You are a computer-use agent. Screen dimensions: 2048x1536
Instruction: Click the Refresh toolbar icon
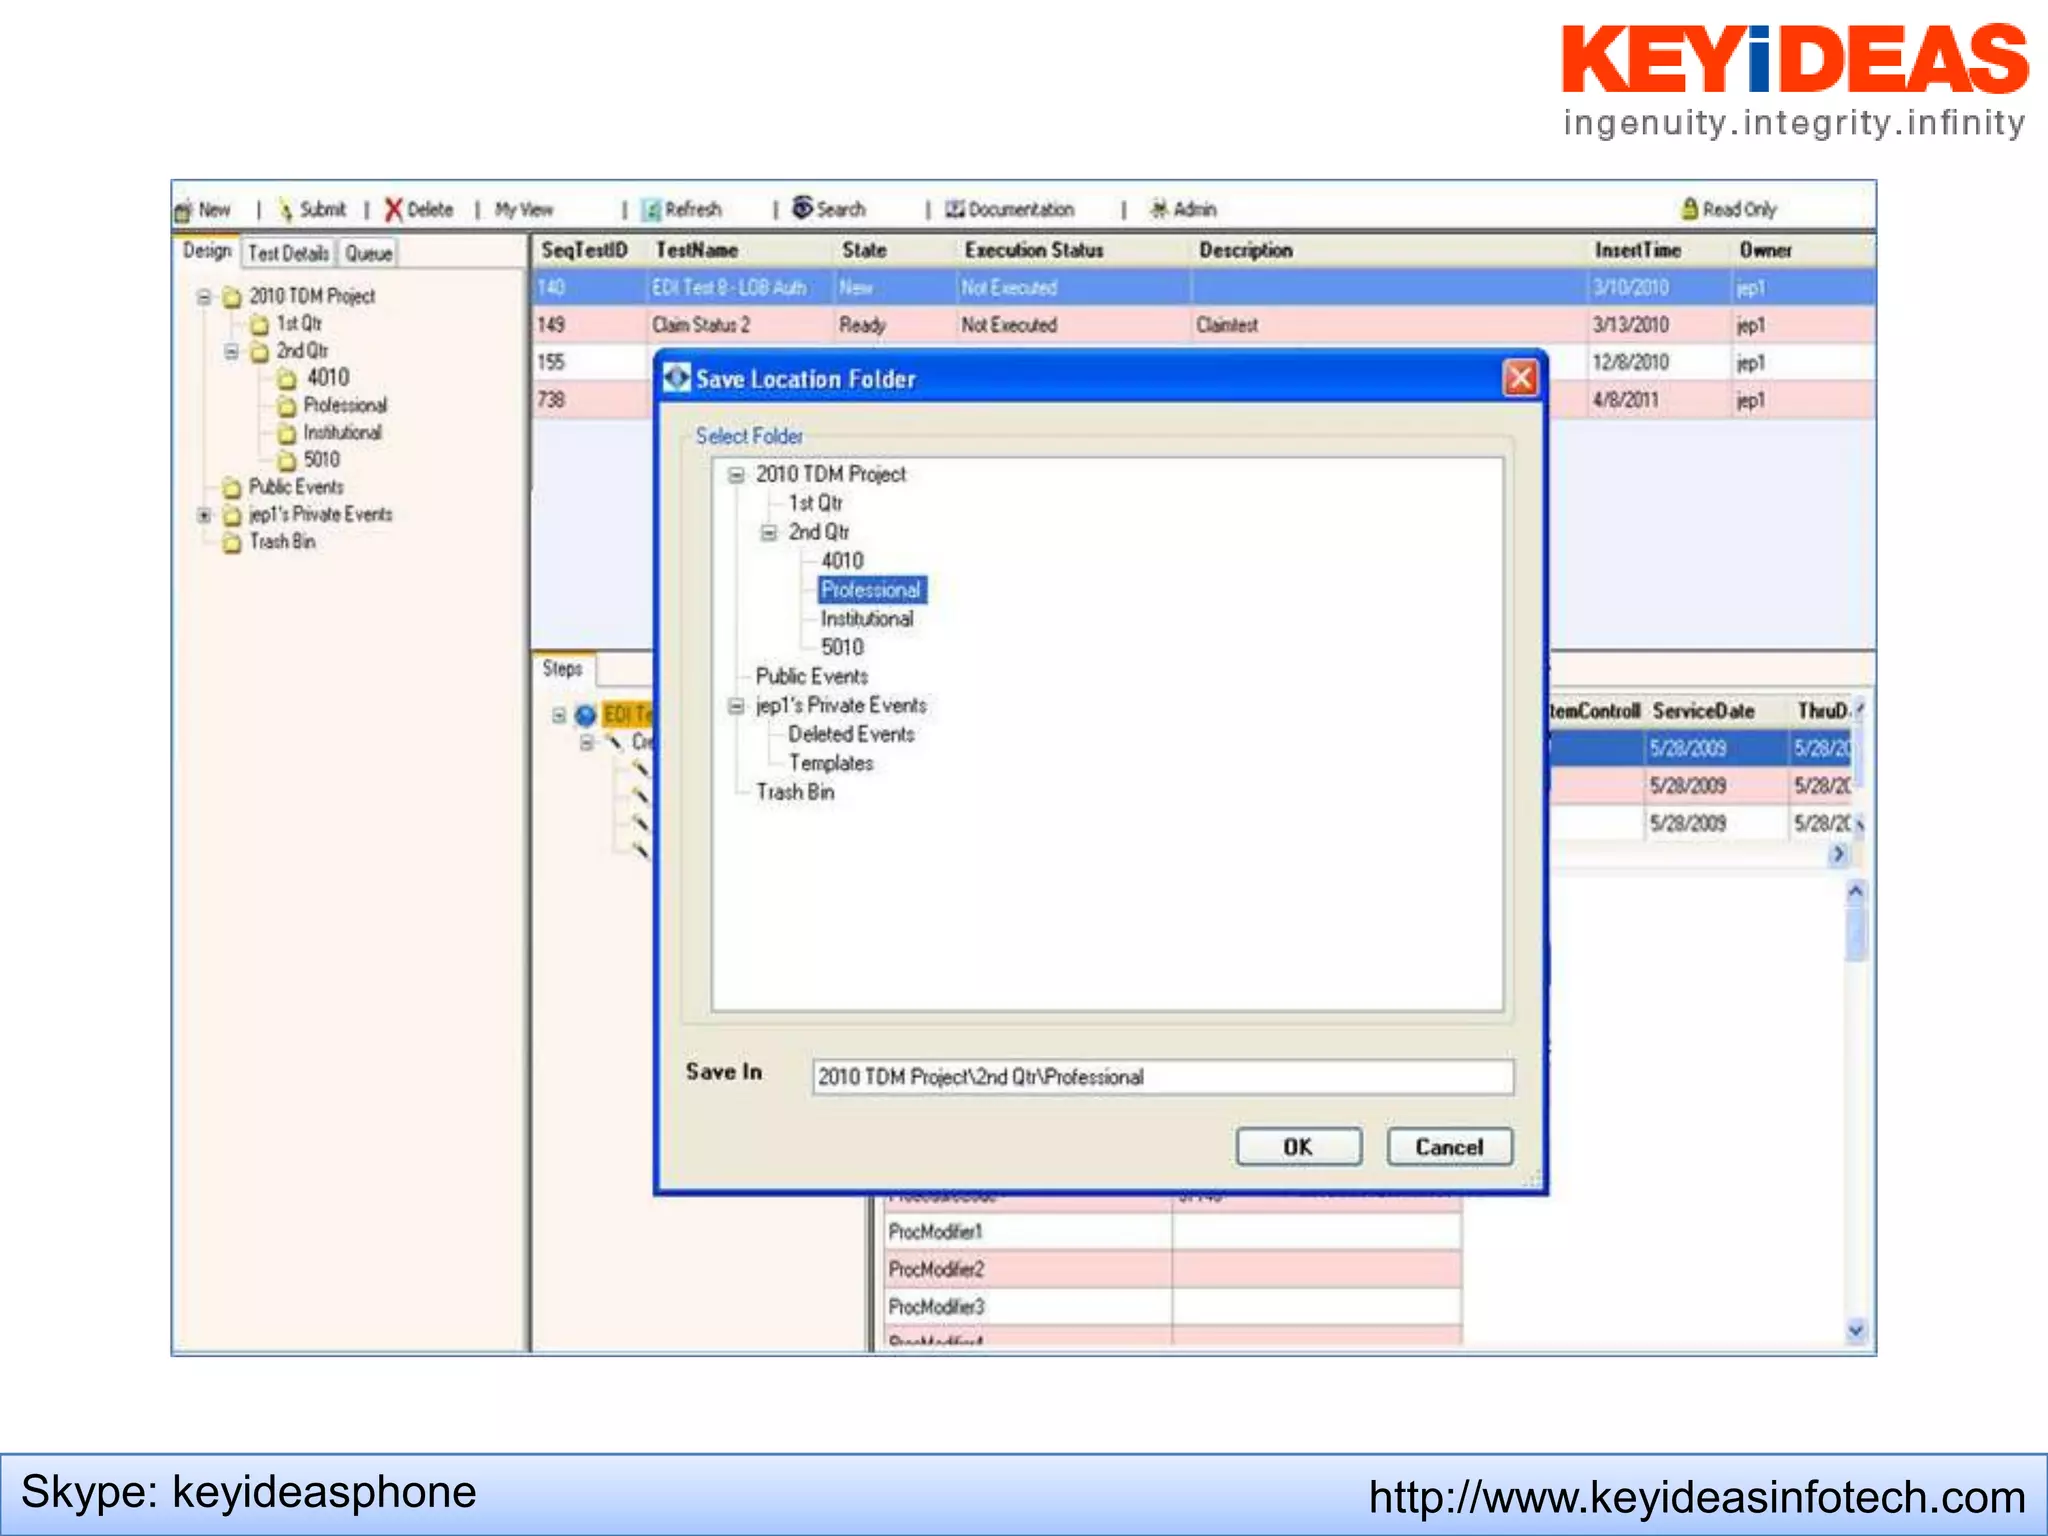(652, 210)
